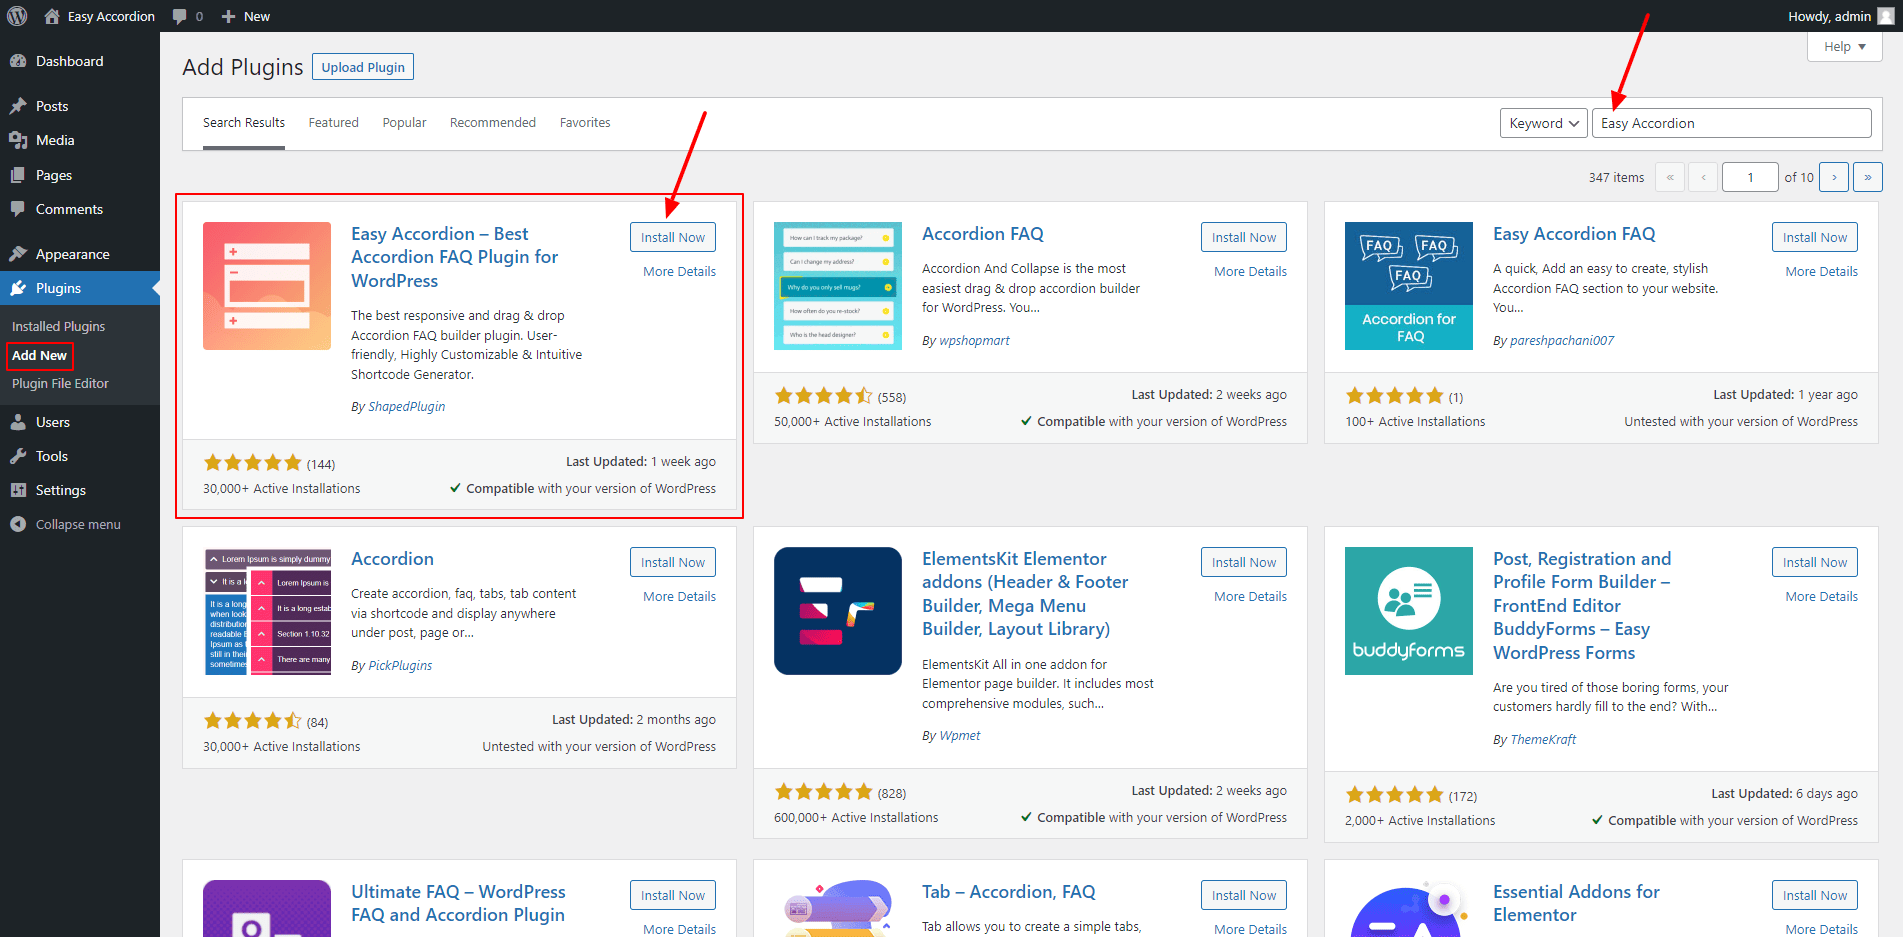Open the ElementsKit plugin thumbnail
This screenshot has width=1903, height=937.
[838, 611]
